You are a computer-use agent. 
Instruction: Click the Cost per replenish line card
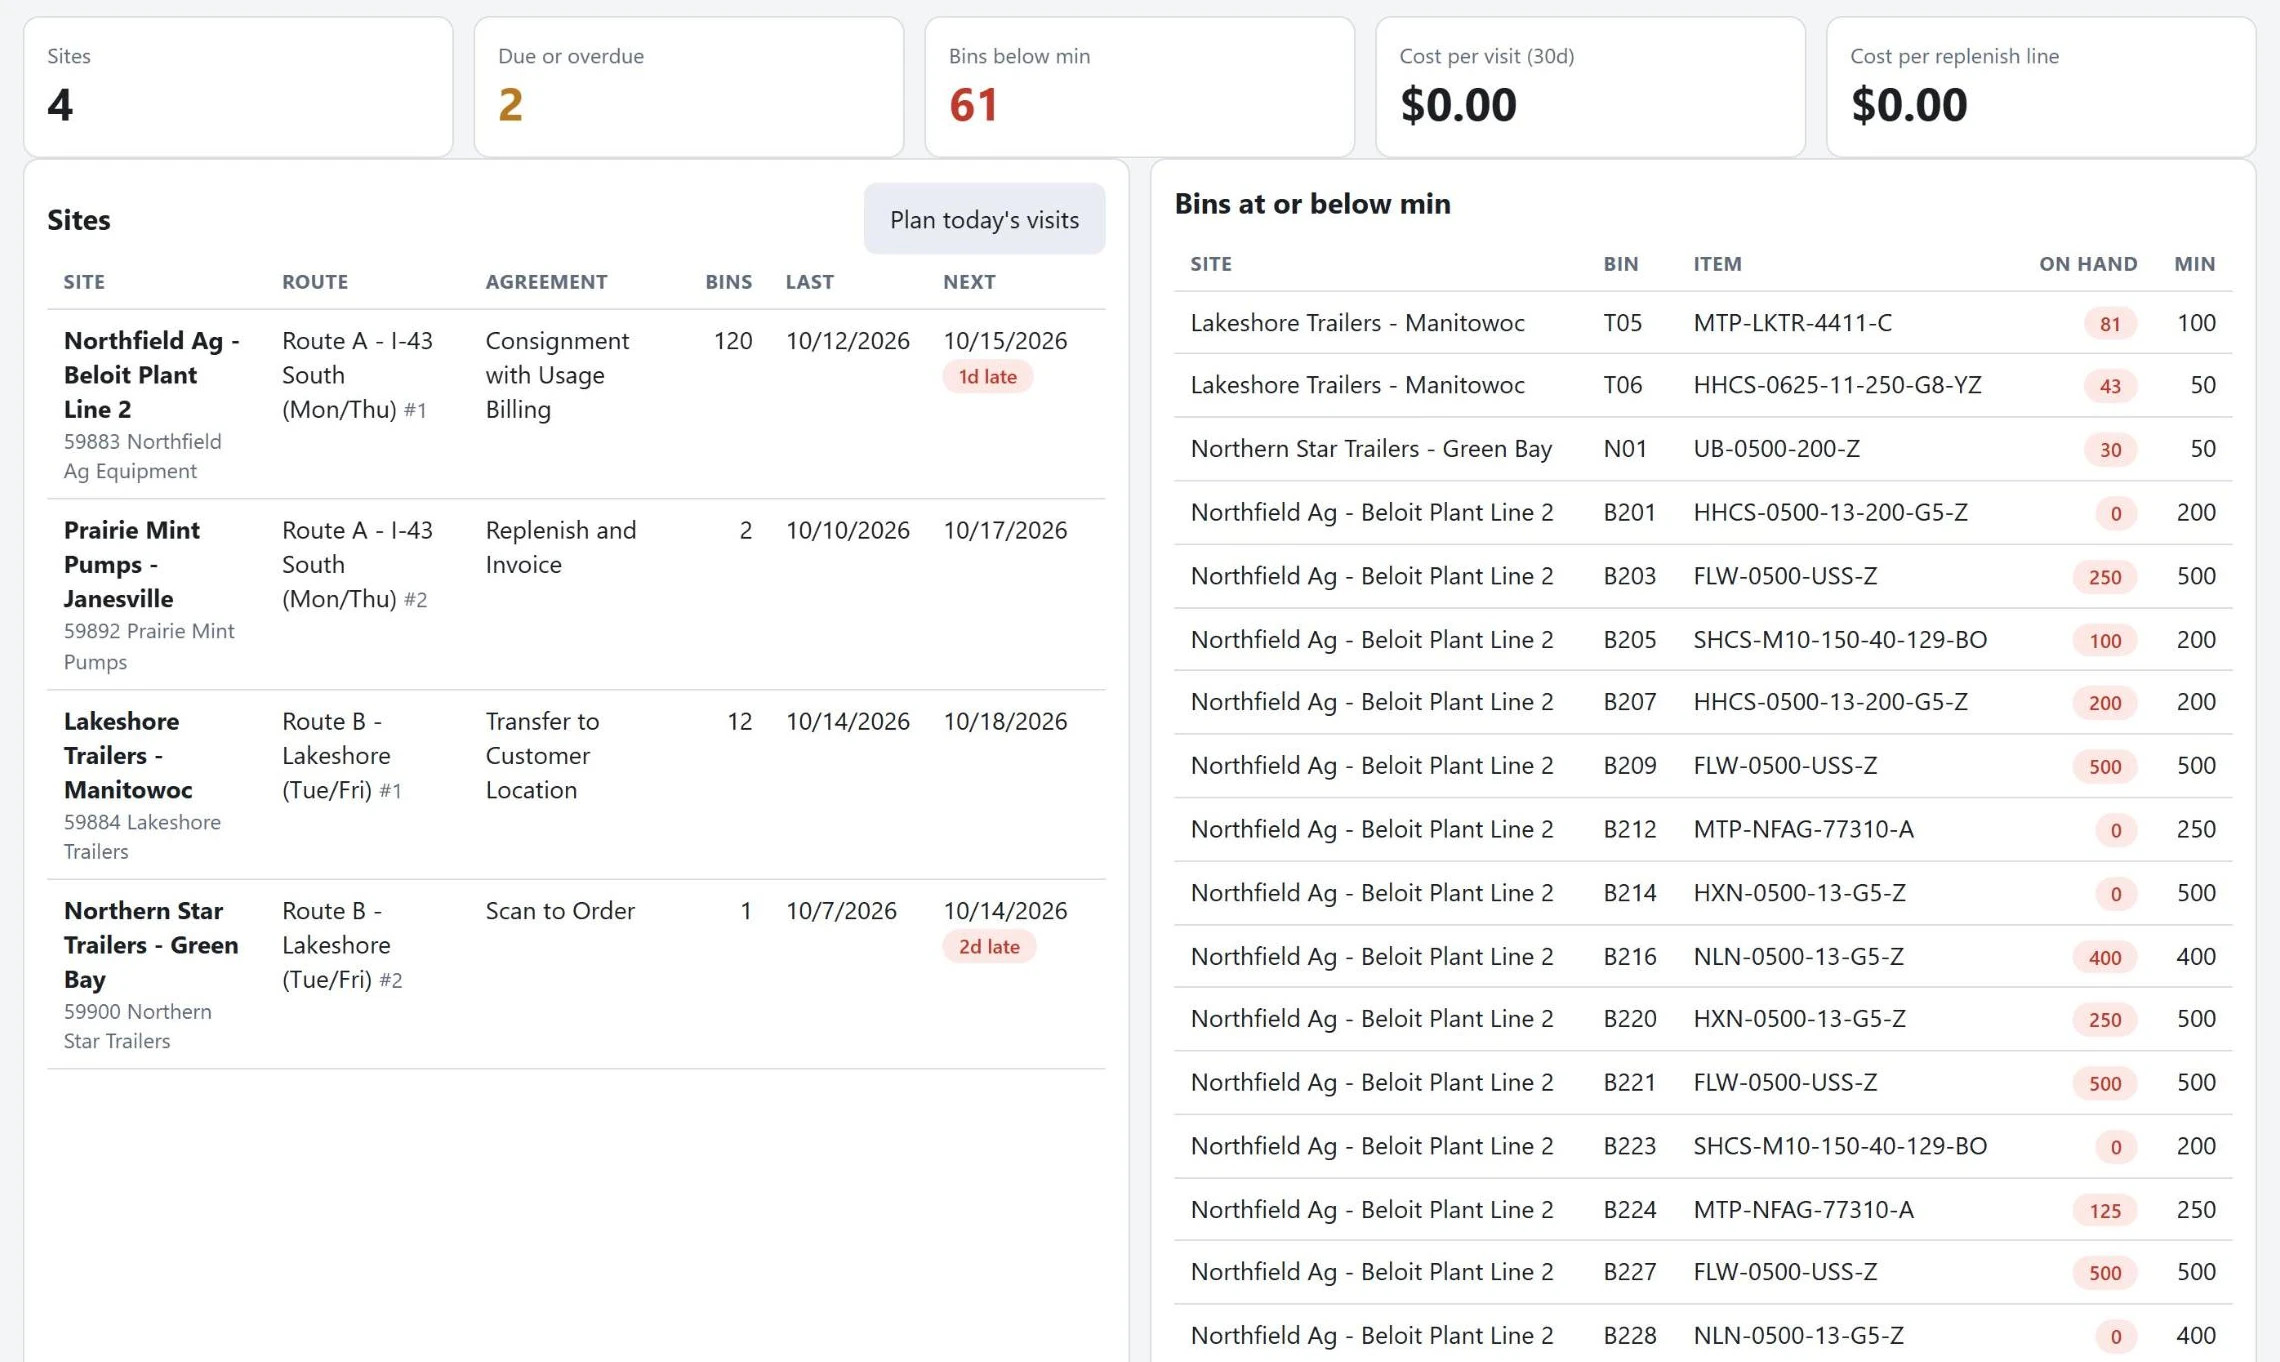(x=2041, y=86)
